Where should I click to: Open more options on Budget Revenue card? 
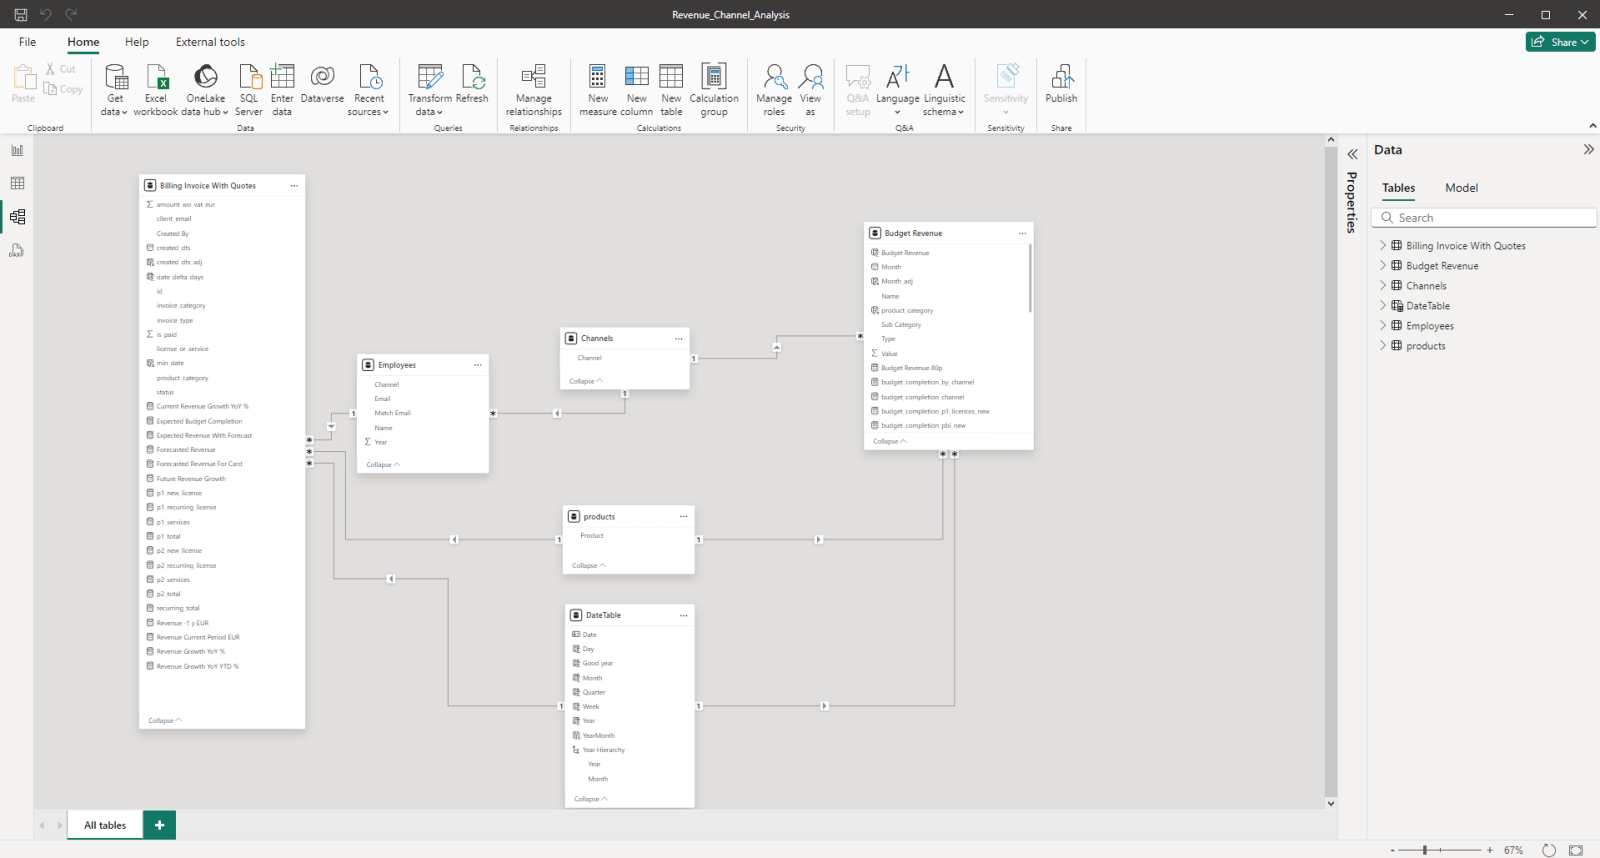click(x=1022, y=233)
